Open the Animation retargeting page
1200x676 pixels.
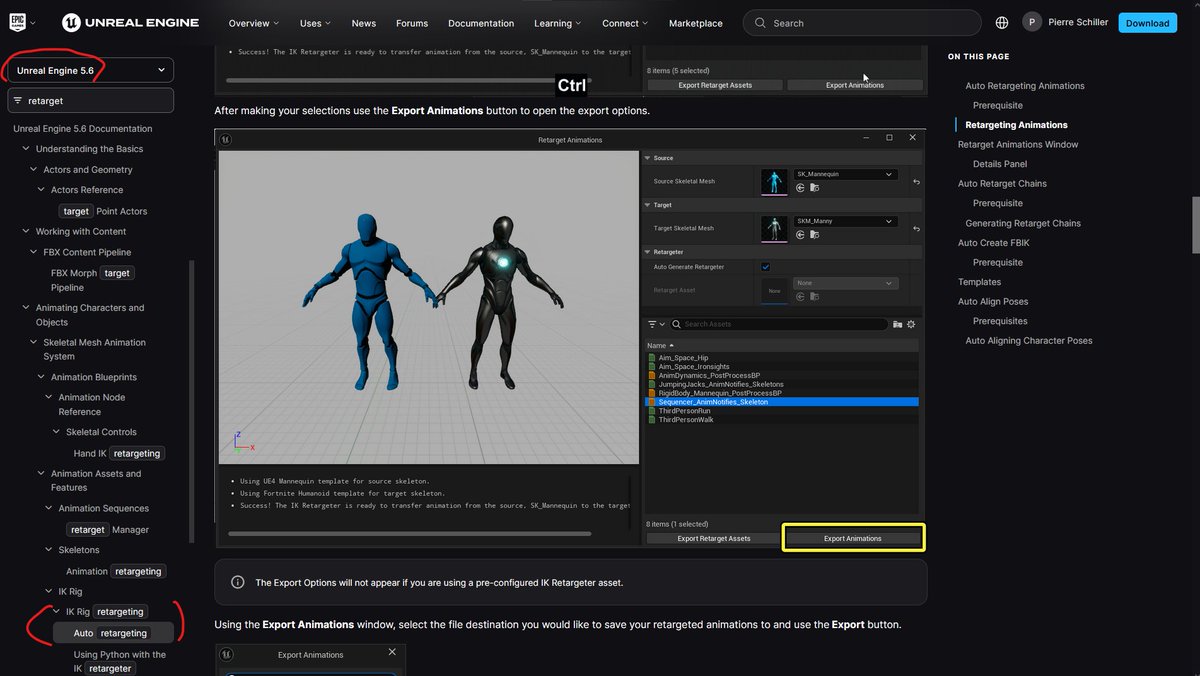tap(116, 571)
